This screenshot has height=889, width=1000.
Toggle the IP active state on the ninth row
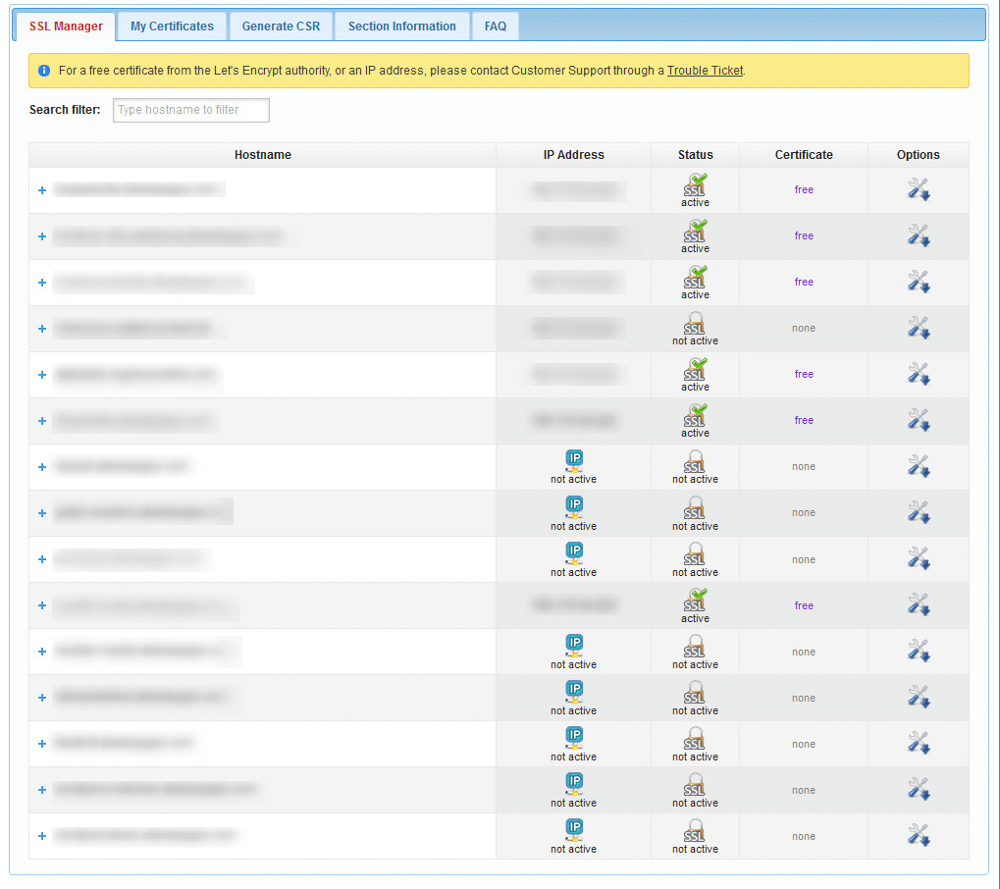[573, 551]
